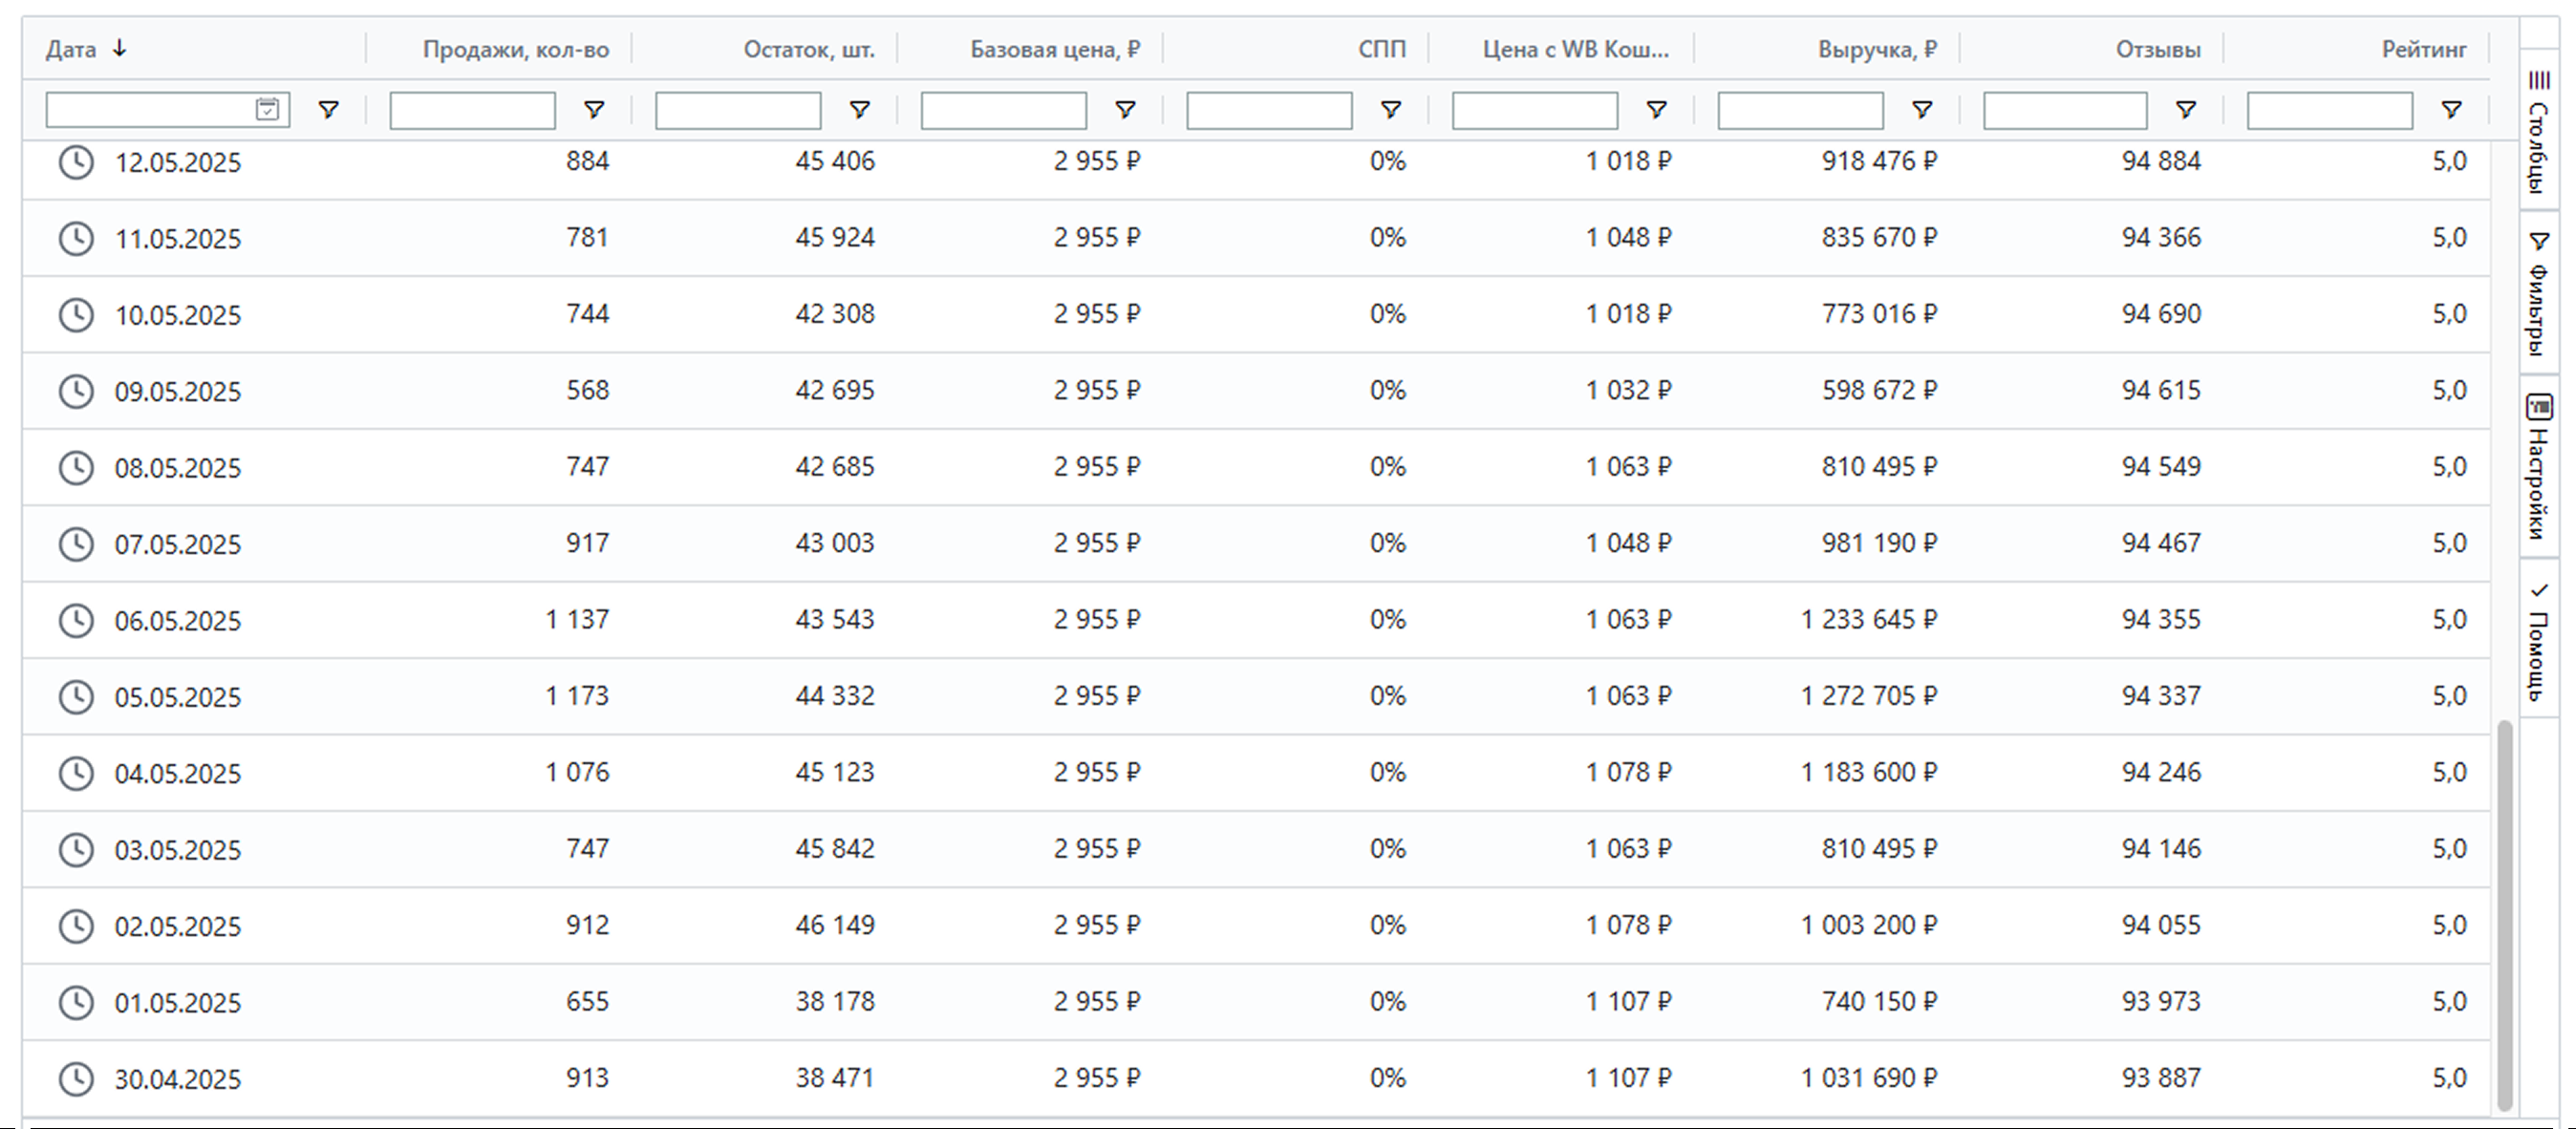Click the clock icon for 01.05.2025

(x=76, y=1002)
